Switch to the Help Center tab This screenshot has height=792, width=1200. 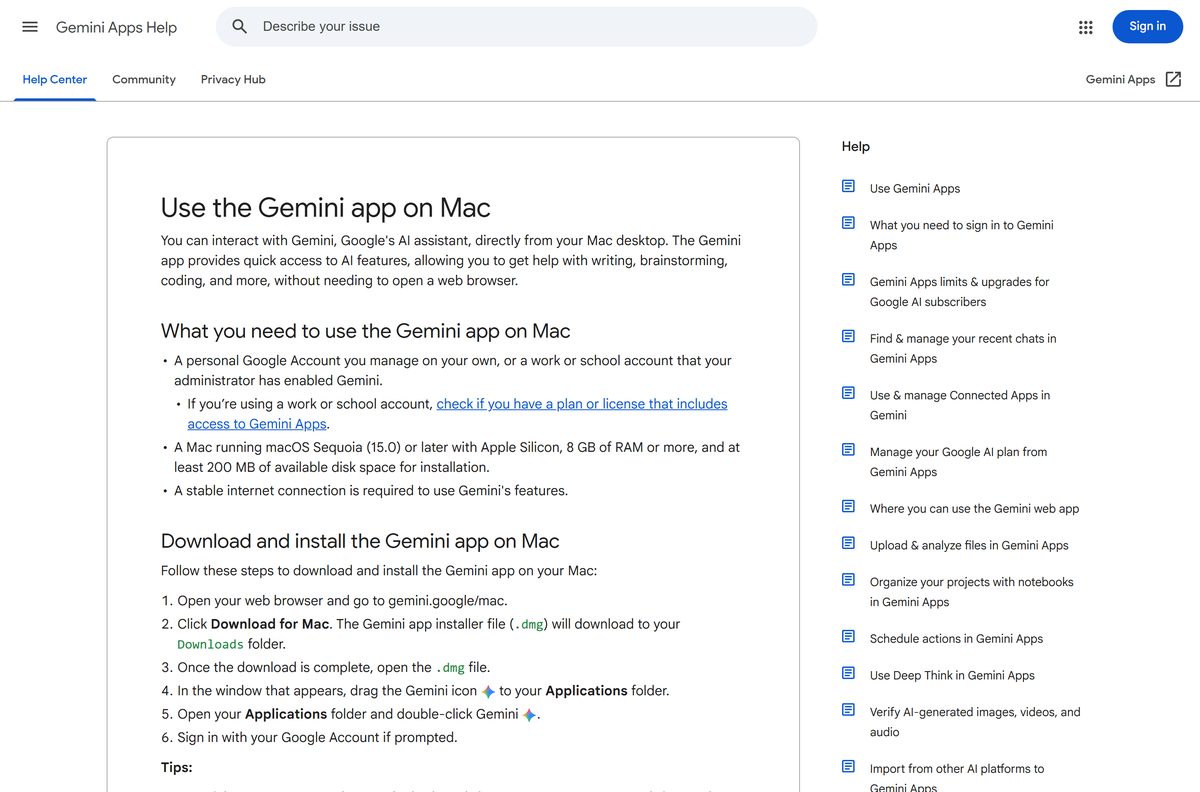(x=55, y=79)
